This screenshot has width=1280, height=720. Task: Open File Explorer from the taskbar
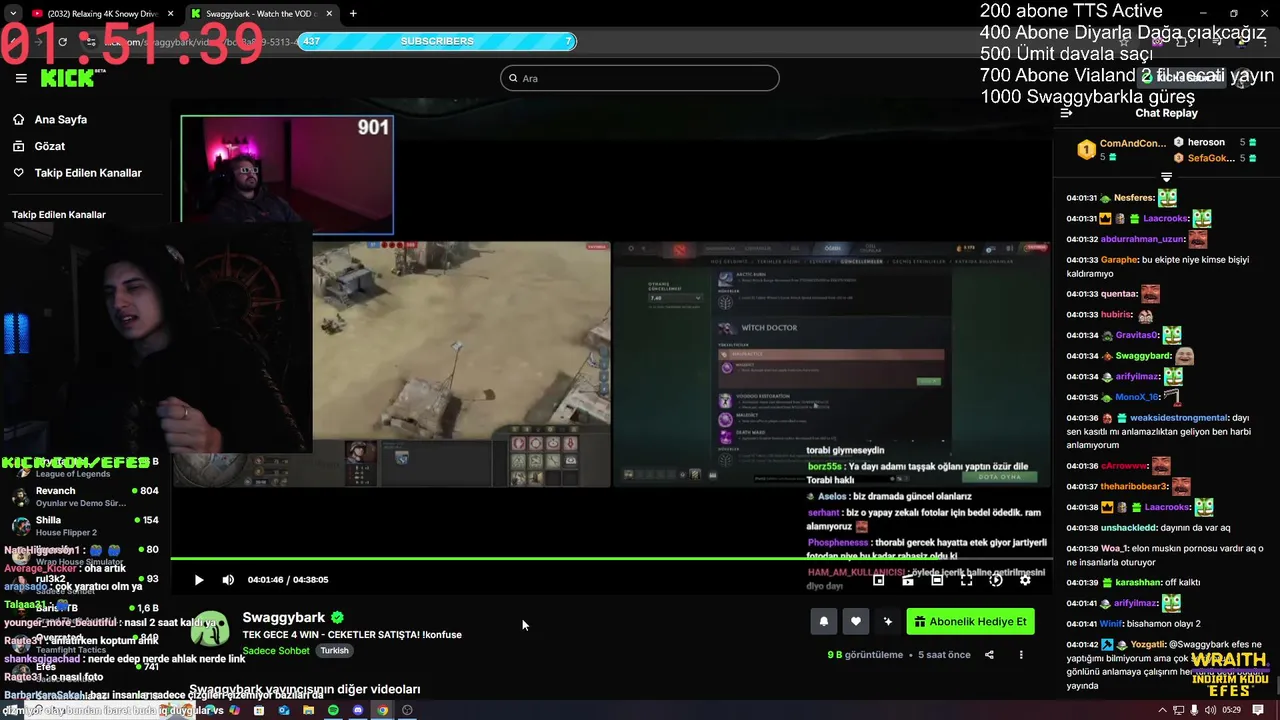click(308, 710)
